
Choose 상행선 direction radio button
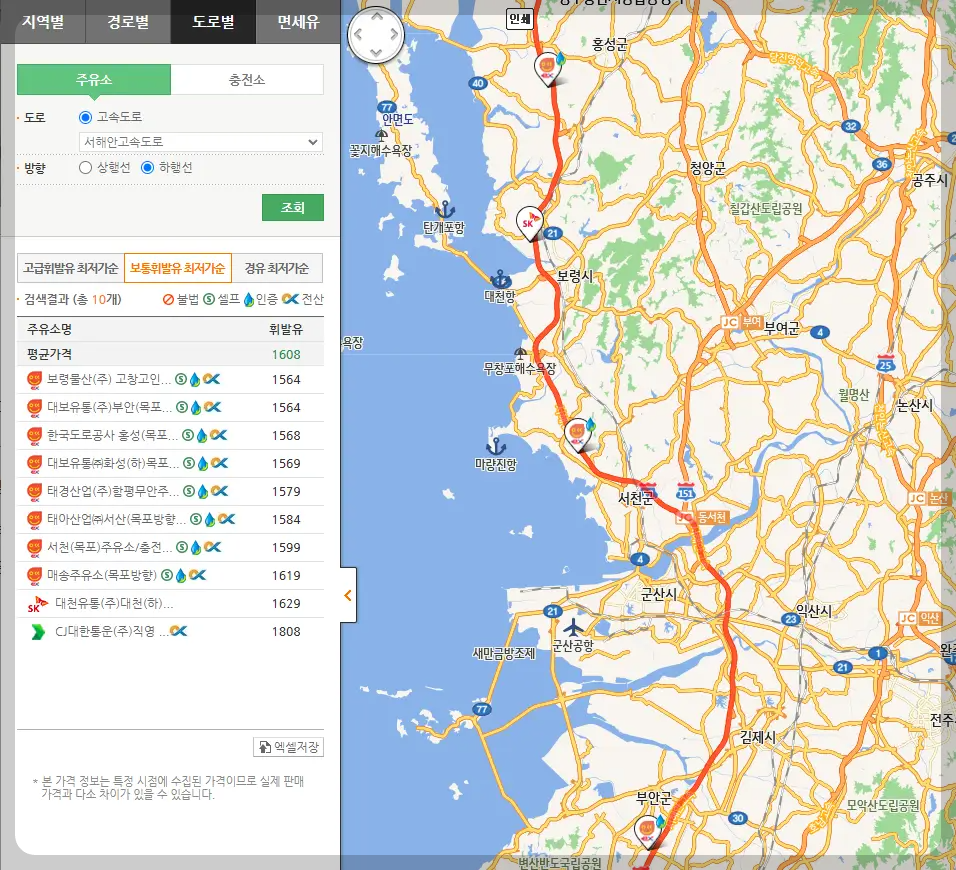click(85, 168)
